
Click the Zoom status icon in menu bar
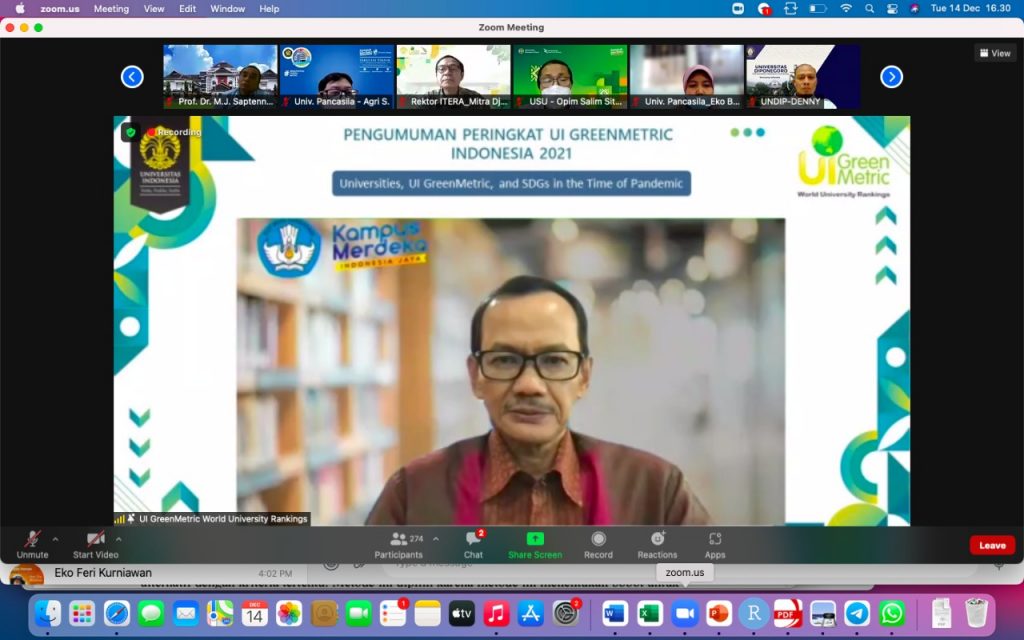[x=738, y=8]
